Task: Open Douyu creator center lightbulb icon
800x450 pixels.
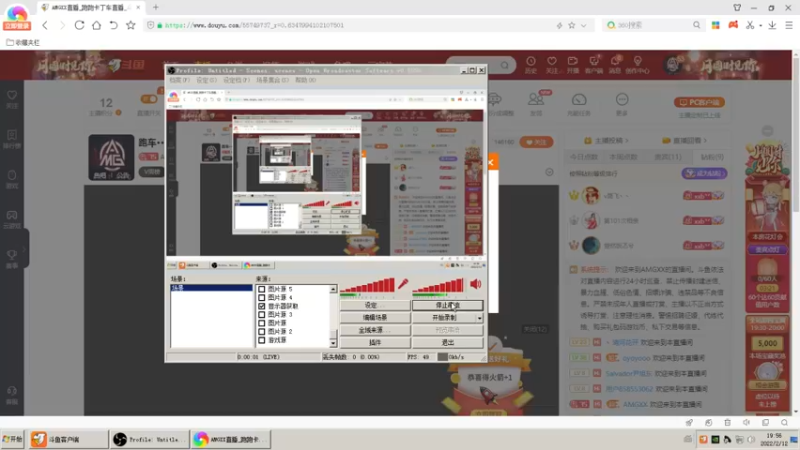Action: coord(637,65)
